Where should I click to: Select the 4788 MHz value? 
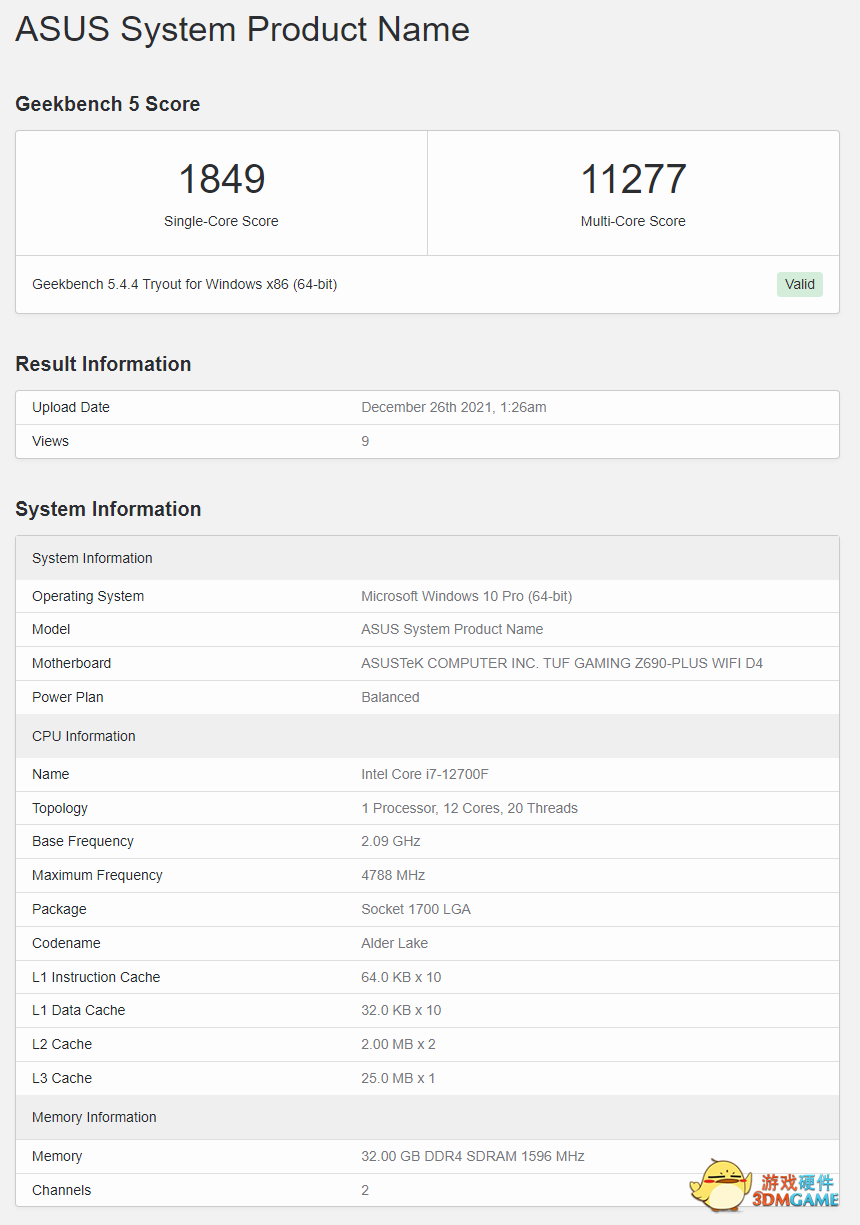click(393, 875)
